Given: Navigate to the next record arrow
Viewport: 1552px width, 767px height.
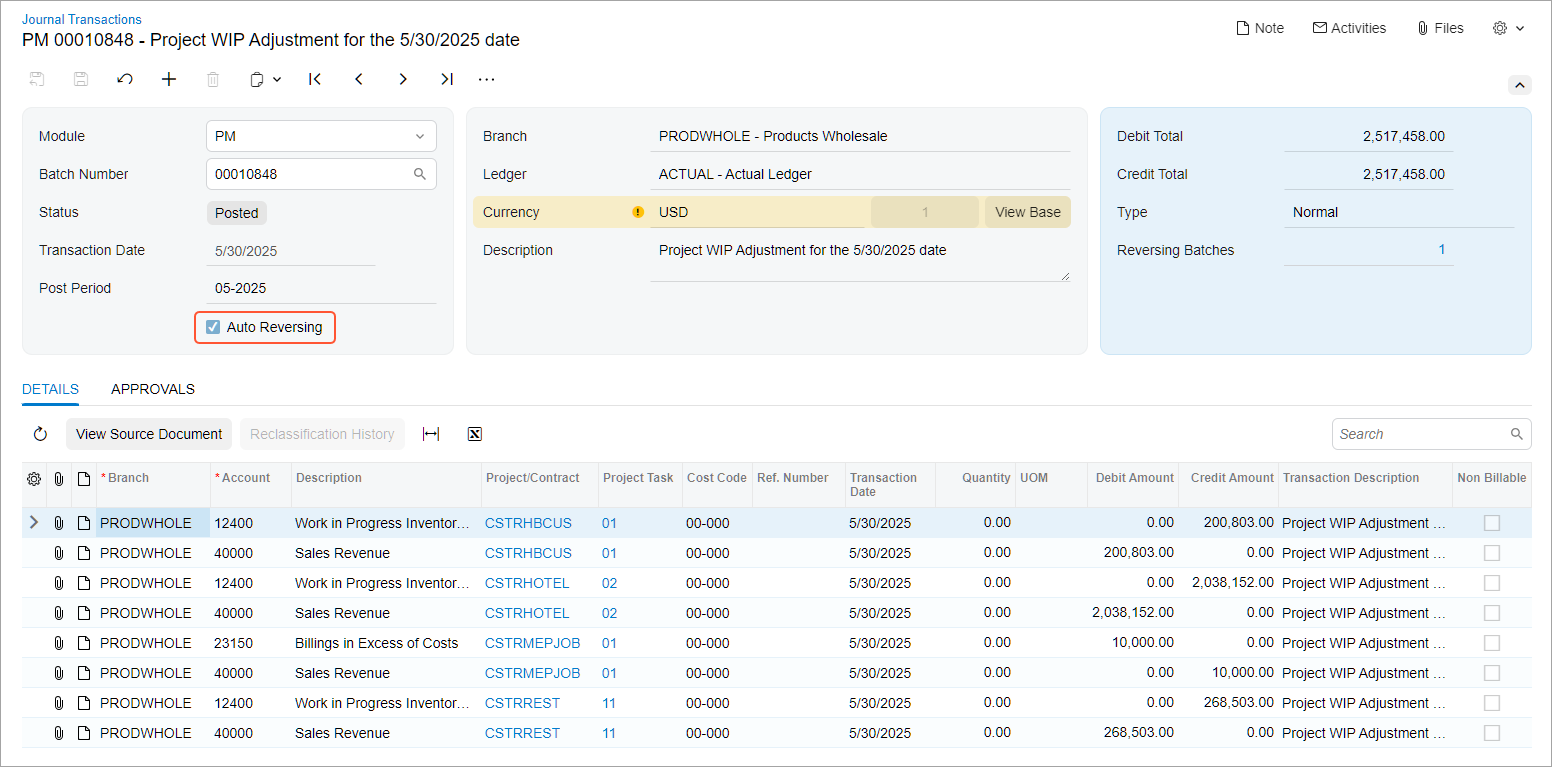Looking at the screenshot, I should pos(403,79).
